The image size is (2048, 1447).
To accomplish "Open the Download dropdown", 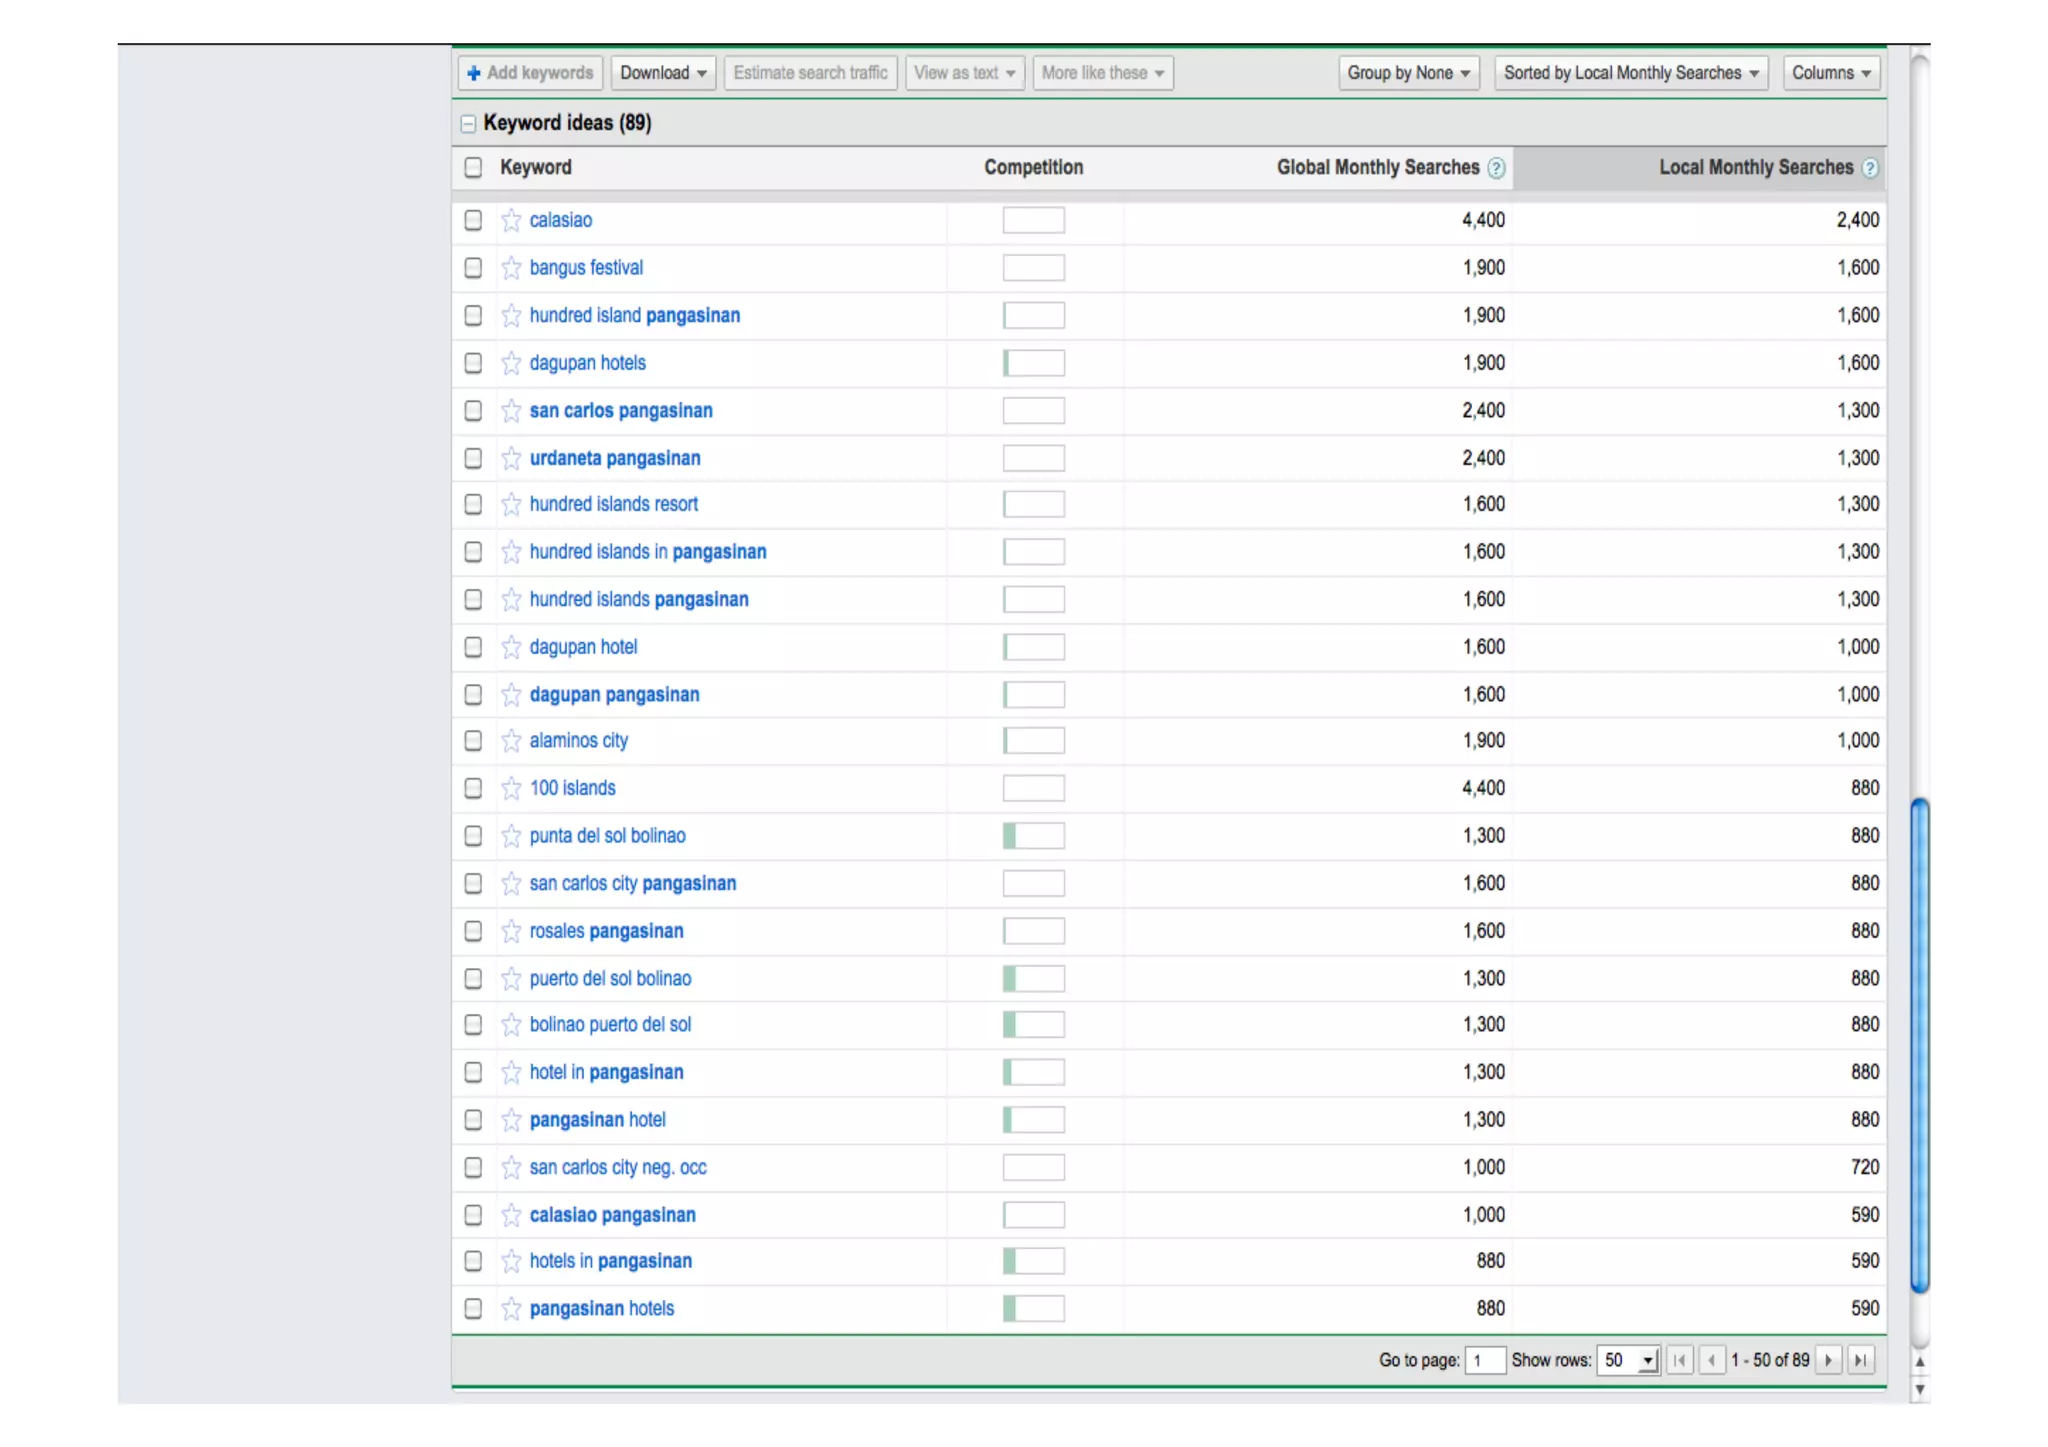I will coord(663,73).
